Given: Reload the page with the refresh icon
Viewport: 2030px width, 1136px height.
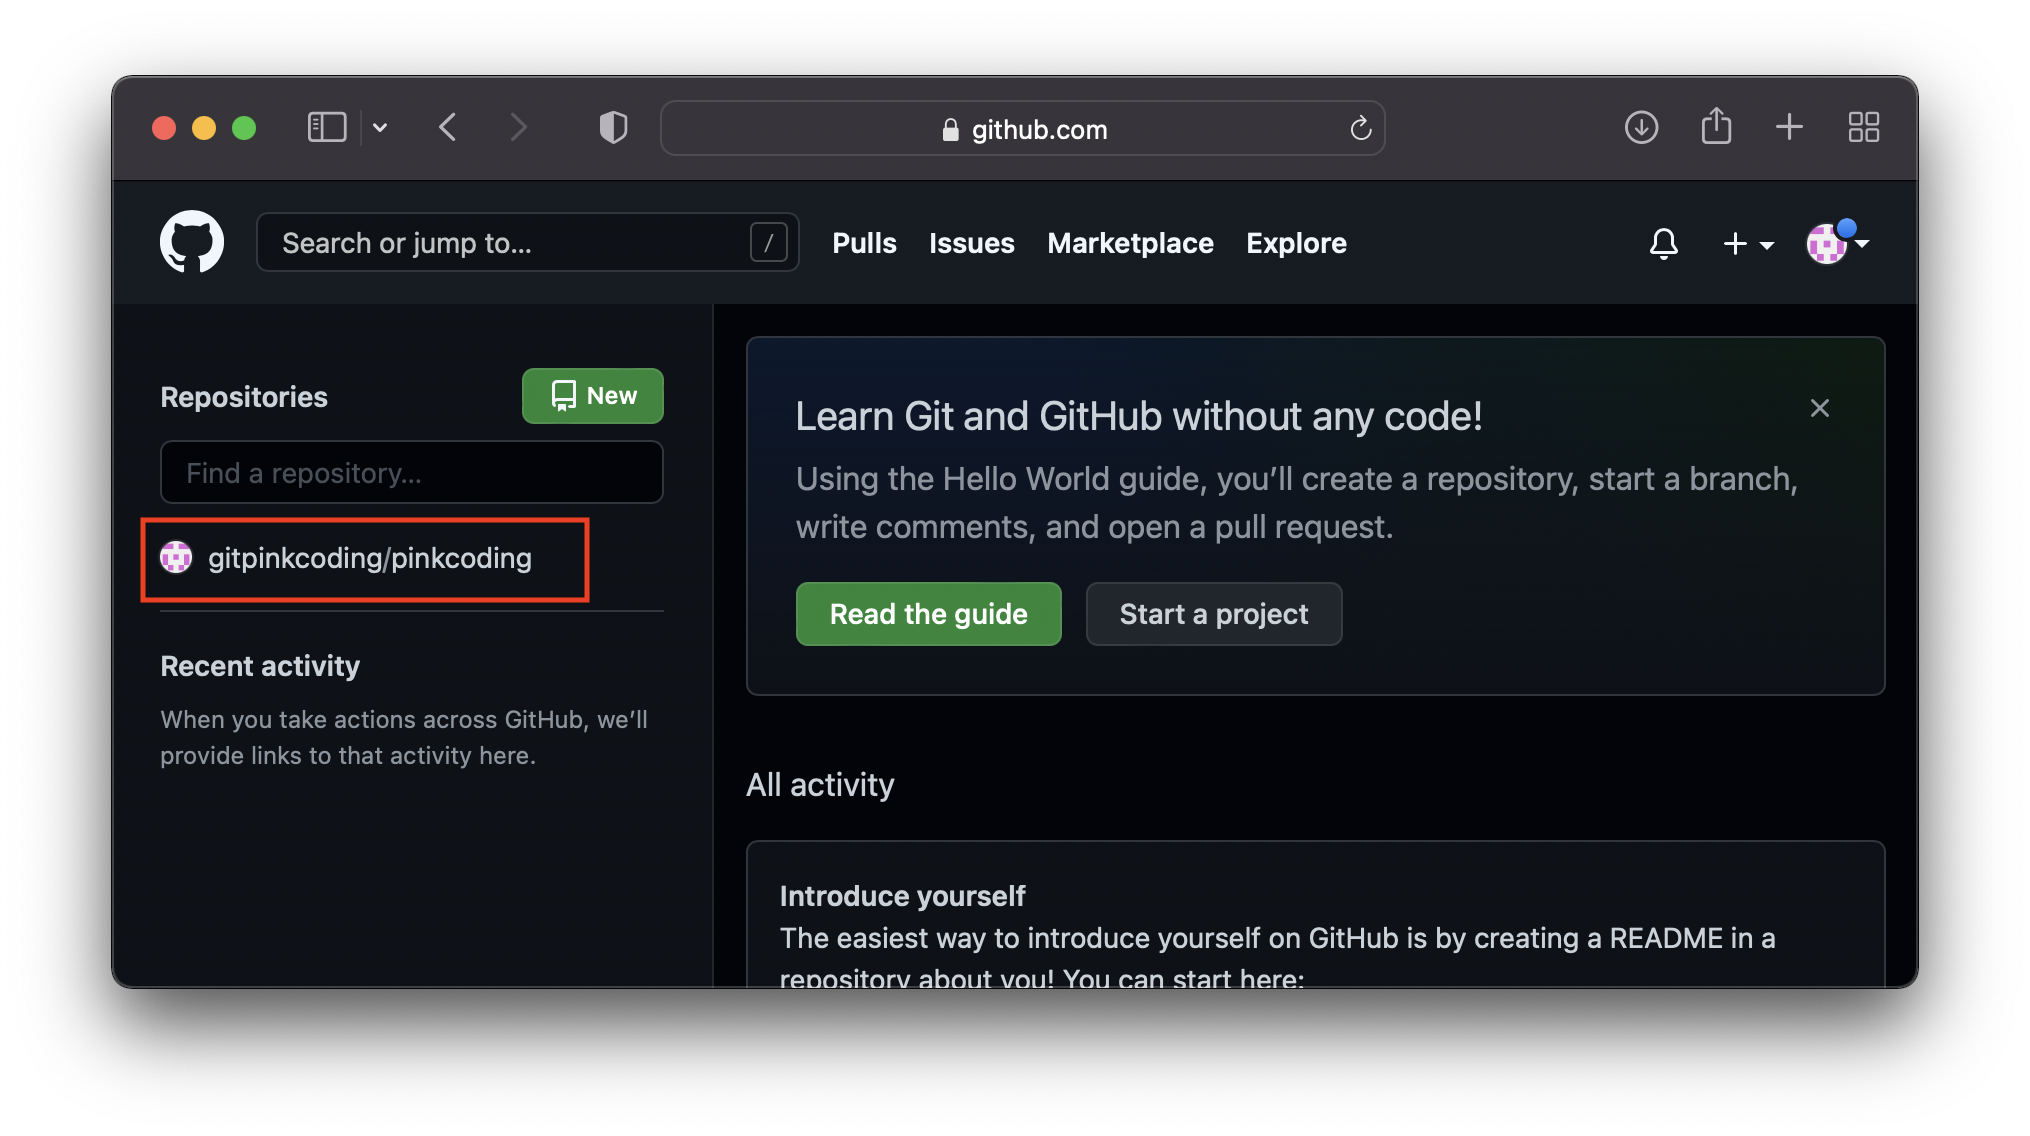Looking at the screenshot, I should click(1360, 128).
